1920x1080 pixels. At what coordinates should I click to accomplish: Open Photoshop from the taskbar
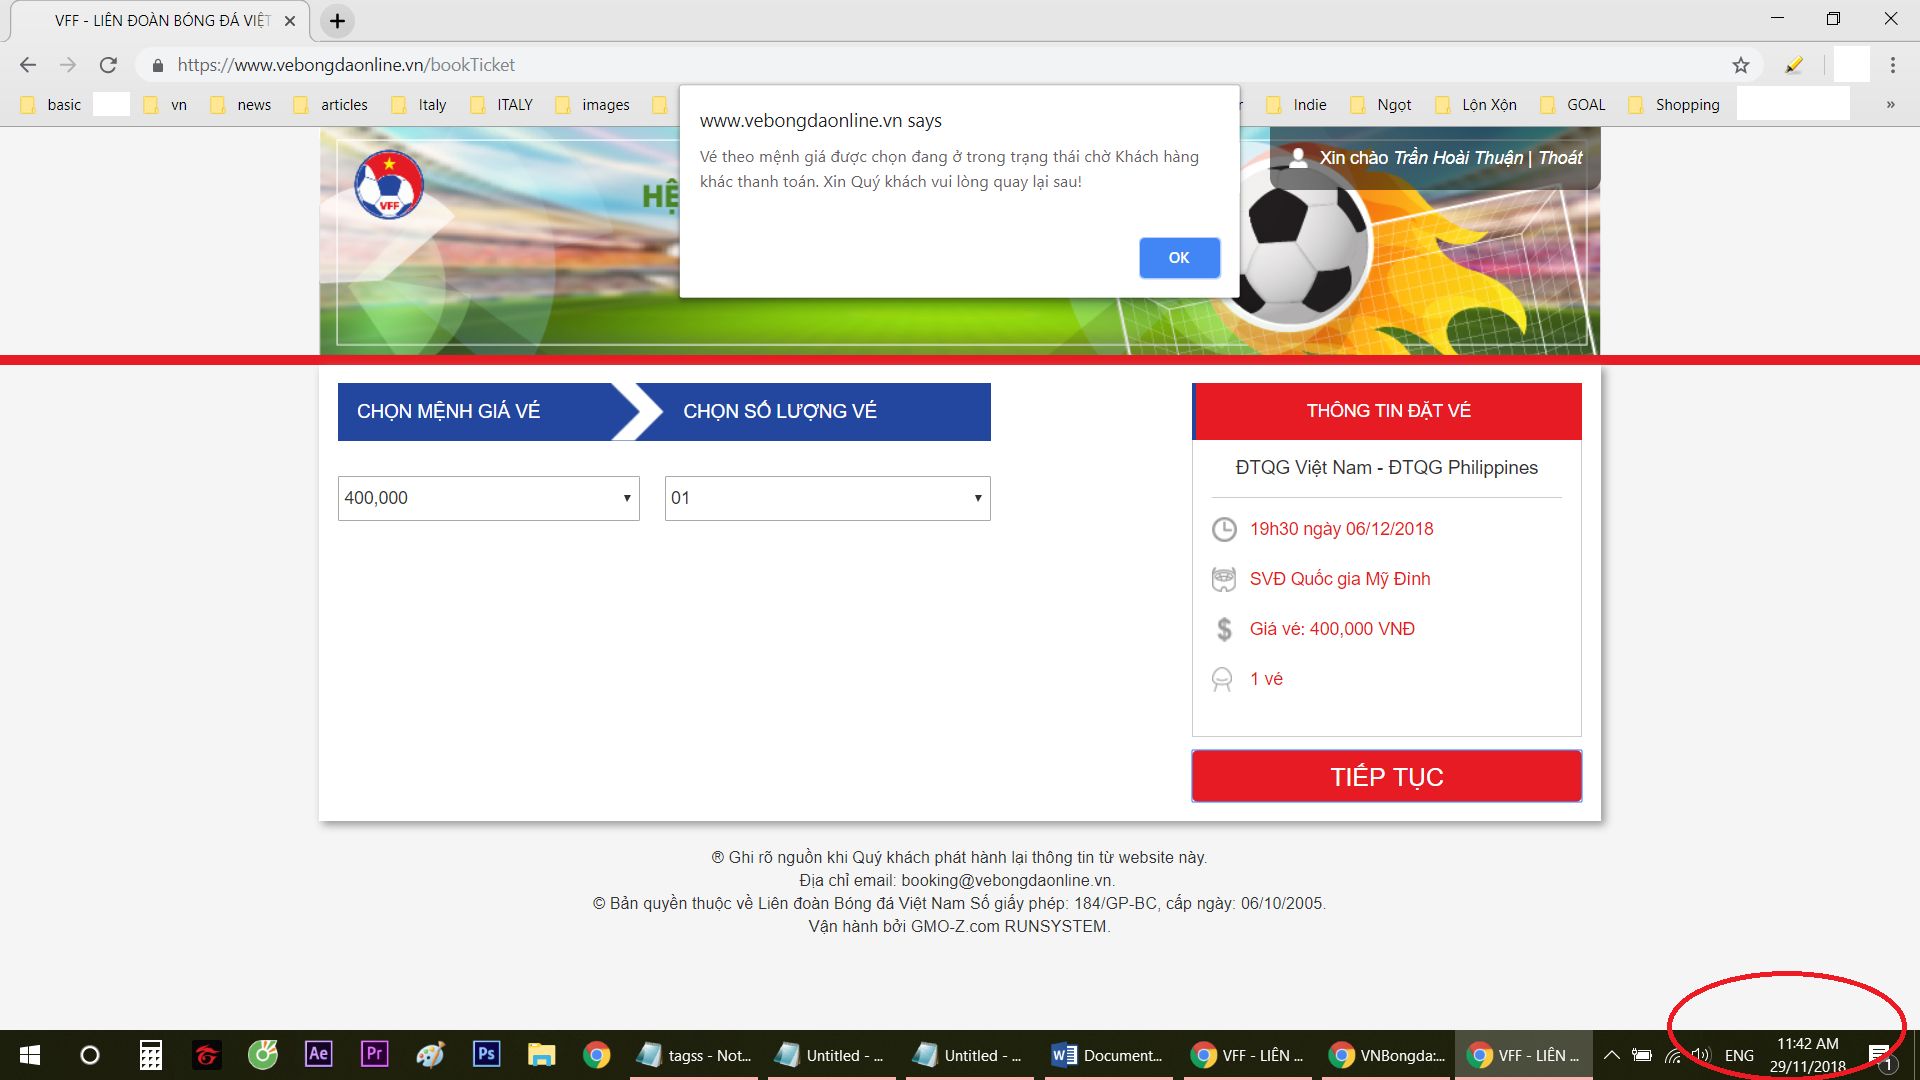coord(485,1055)
